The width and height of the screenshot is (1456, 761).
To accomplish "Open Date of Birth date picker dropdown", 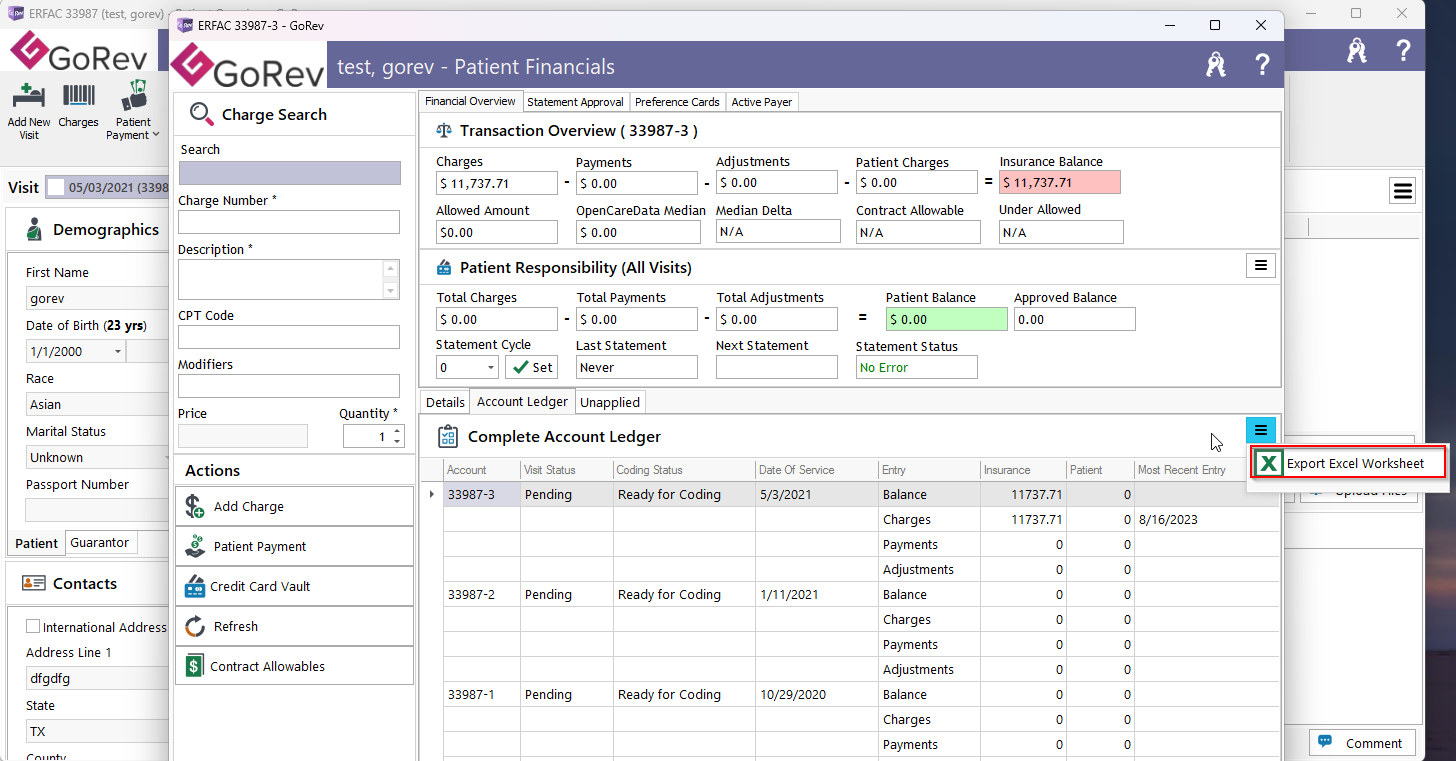I will click(x=118, y=351).
